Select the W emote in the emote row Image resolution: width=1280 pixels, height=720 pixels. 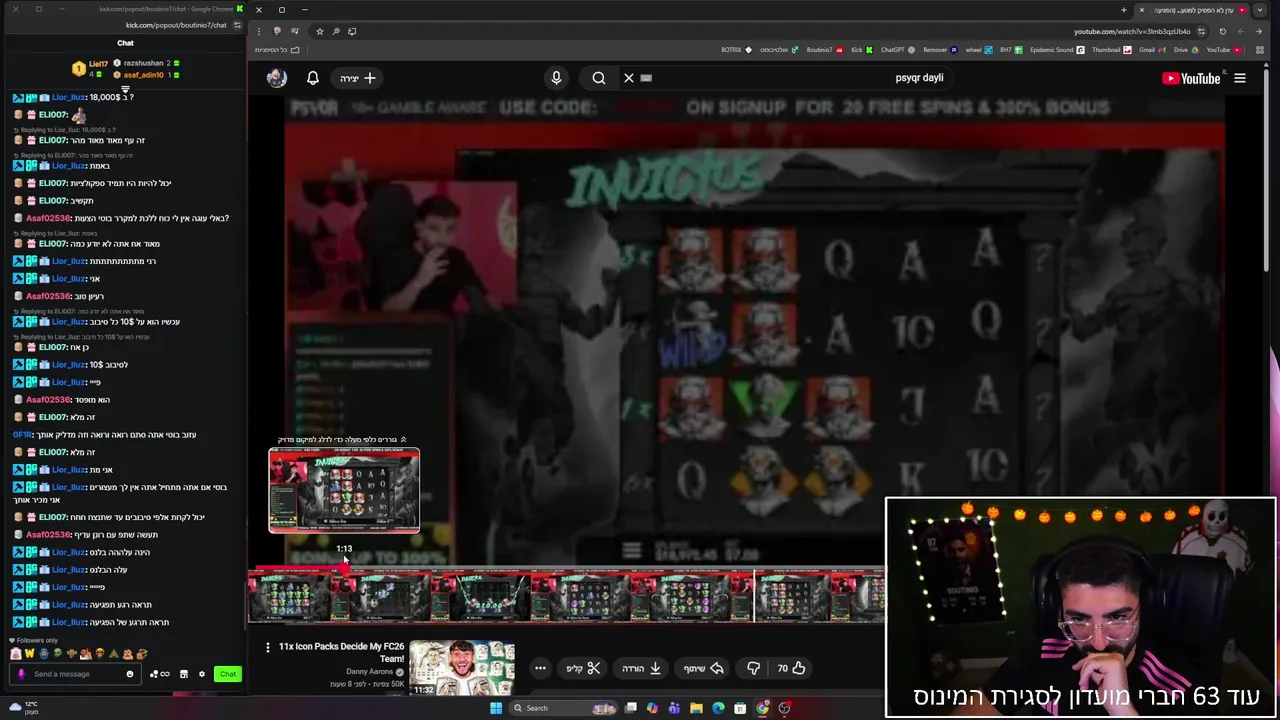tap(29, 654)
